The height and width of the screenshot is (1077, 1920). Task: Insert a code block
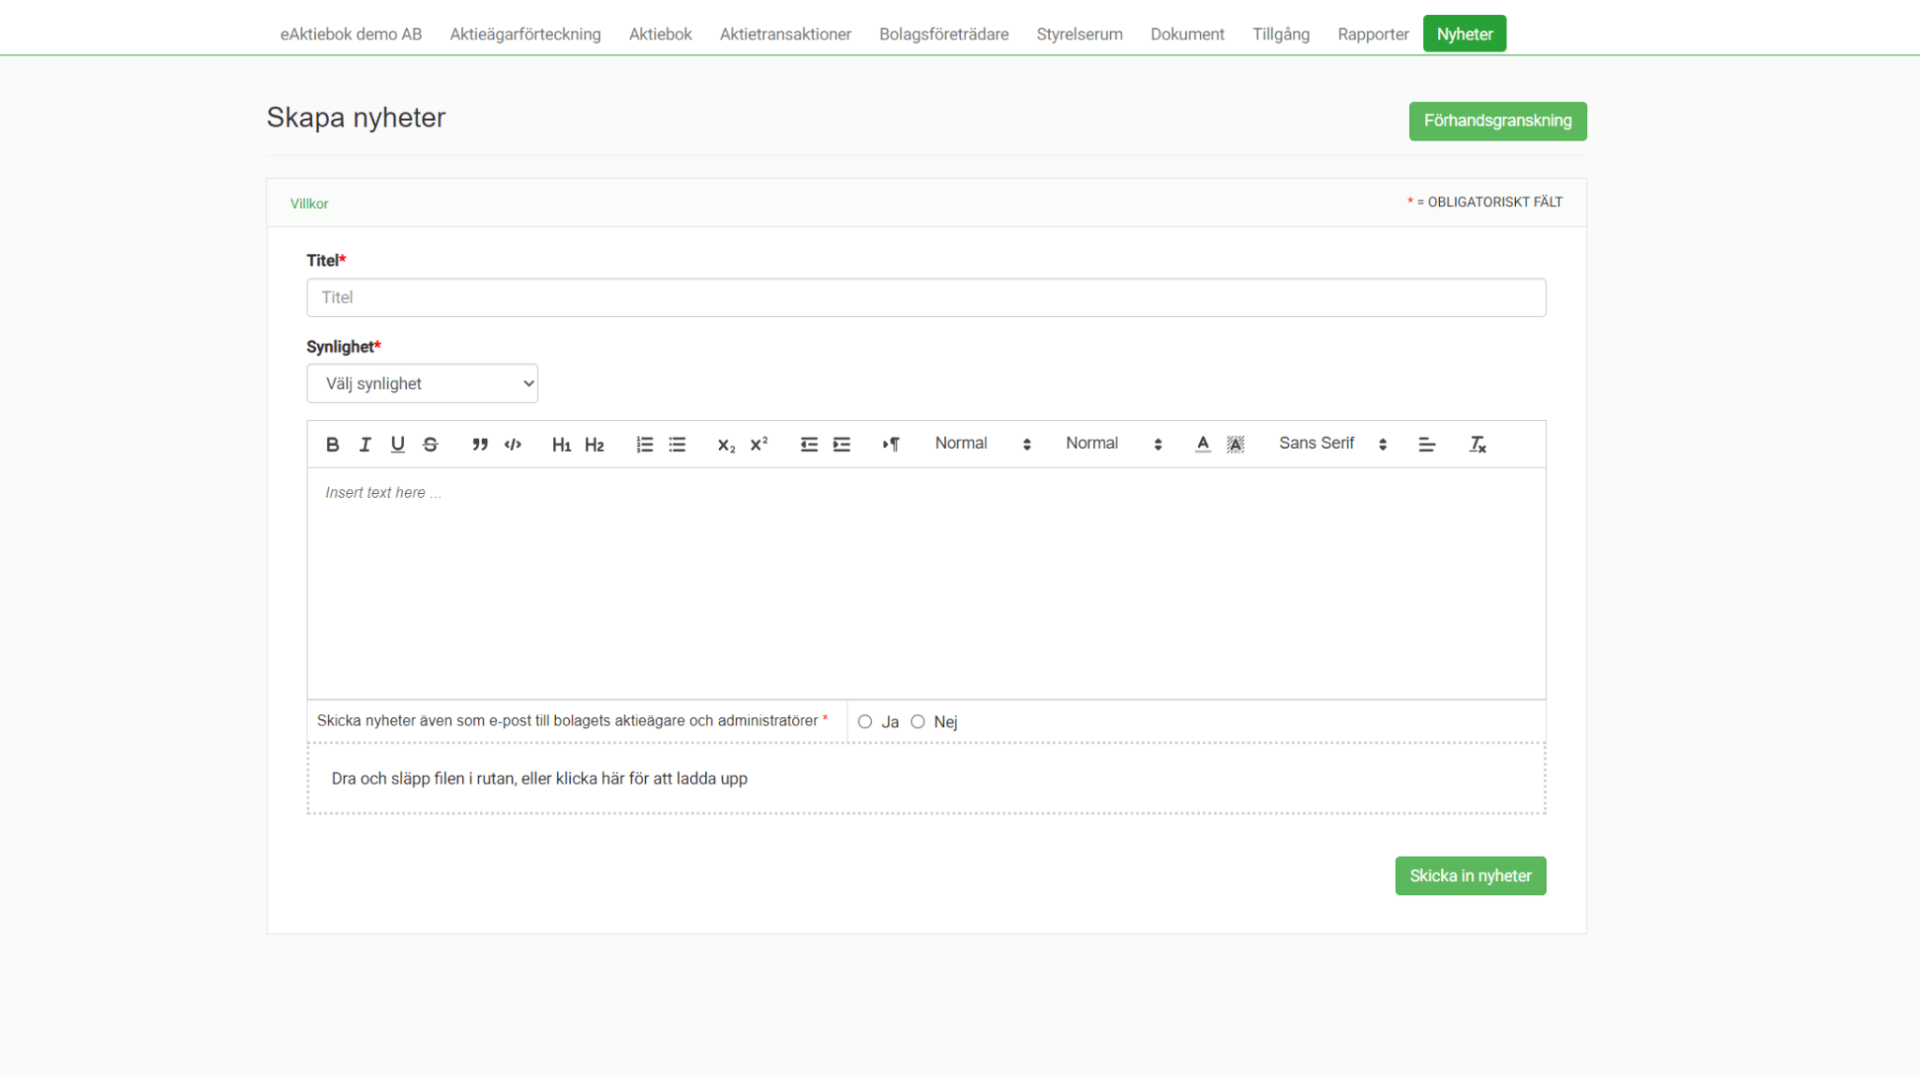click(513, 444)
